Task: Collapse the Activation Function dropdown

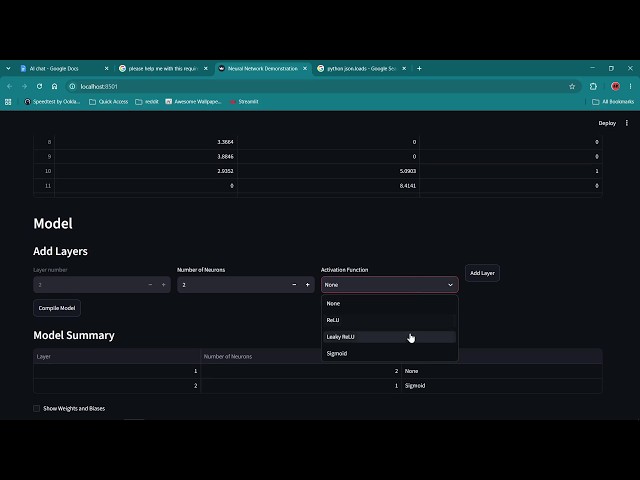Action: (x=450, y=285)
